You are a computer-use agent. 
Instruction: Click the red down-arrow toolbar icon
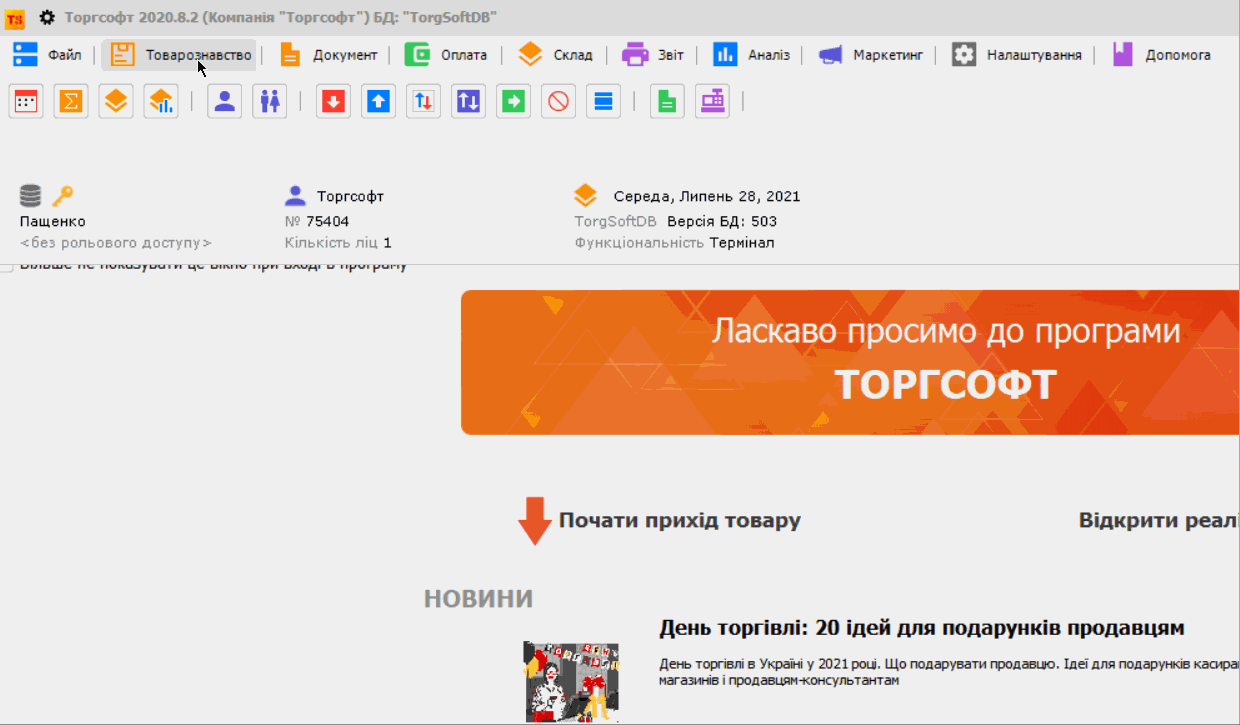pyautogui.click(x=333, y=102)
